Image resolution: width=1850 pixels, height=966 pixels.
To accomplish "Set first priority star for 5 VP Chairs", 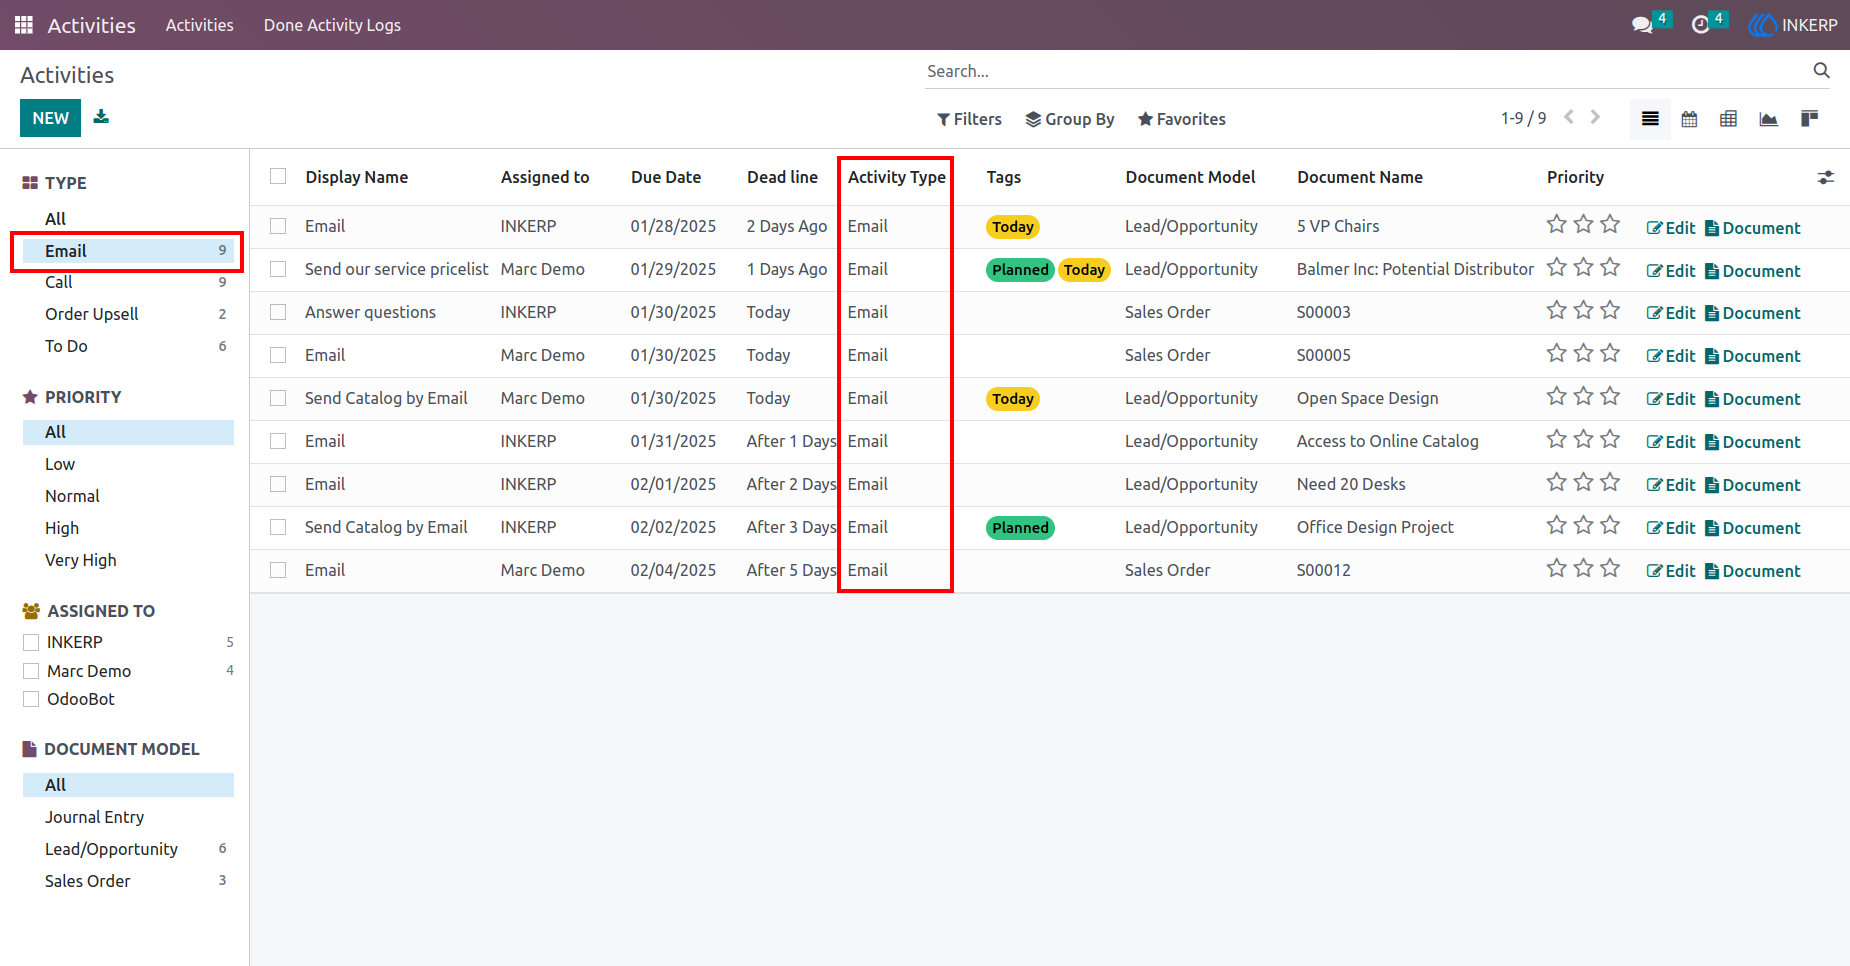I will 1556,224.
